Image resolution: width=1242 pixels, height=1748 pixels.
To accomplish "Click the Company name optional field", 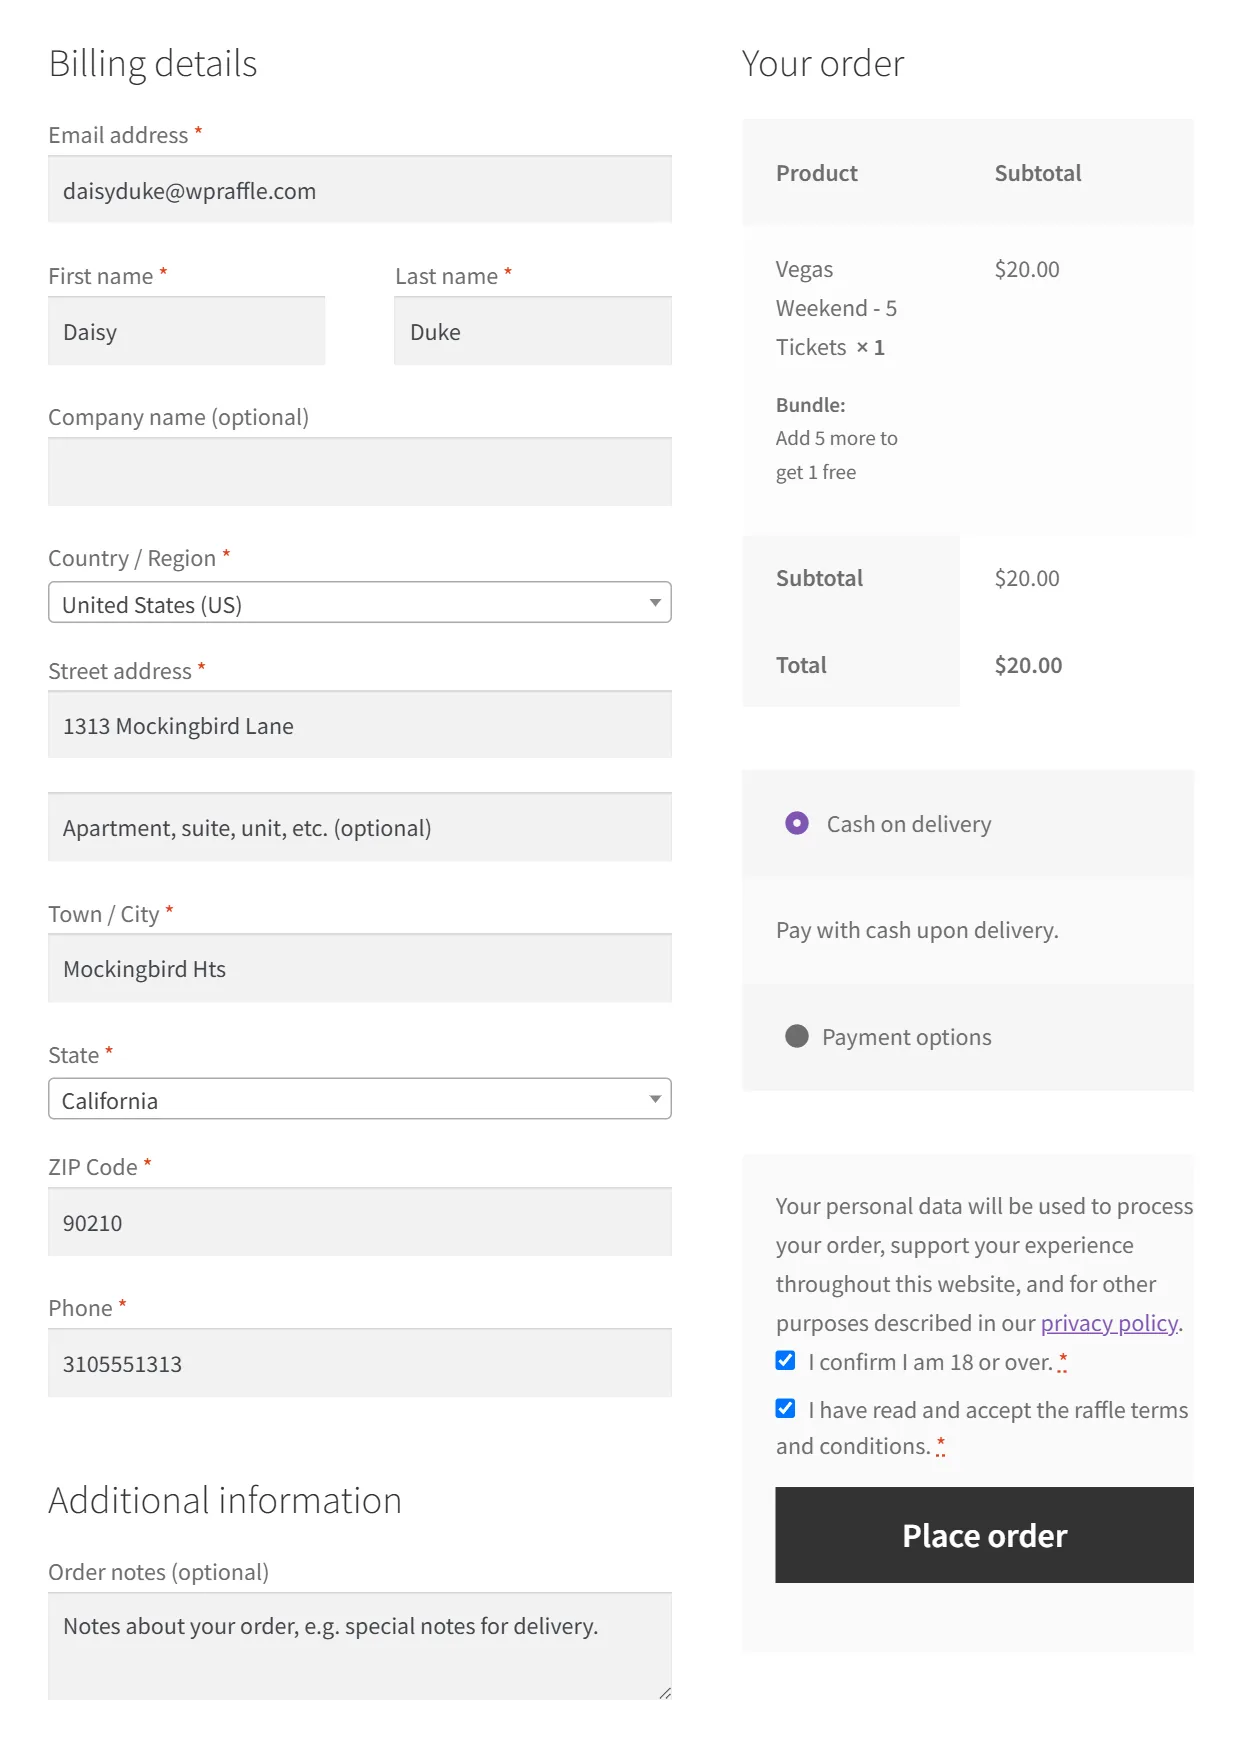I will pos(360,472).
